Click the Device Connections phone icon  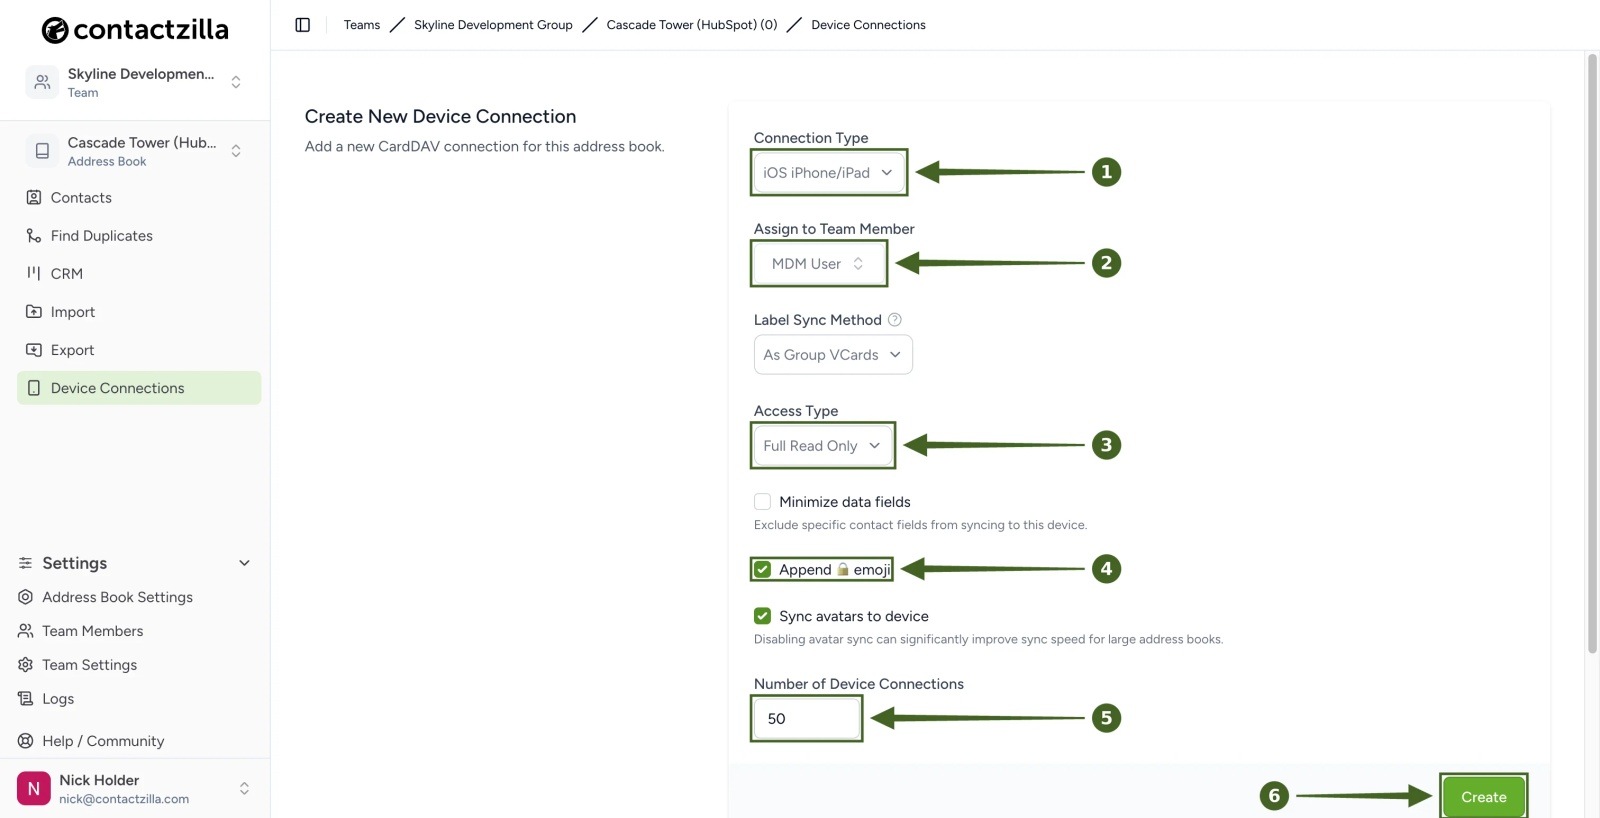point(34,388)
